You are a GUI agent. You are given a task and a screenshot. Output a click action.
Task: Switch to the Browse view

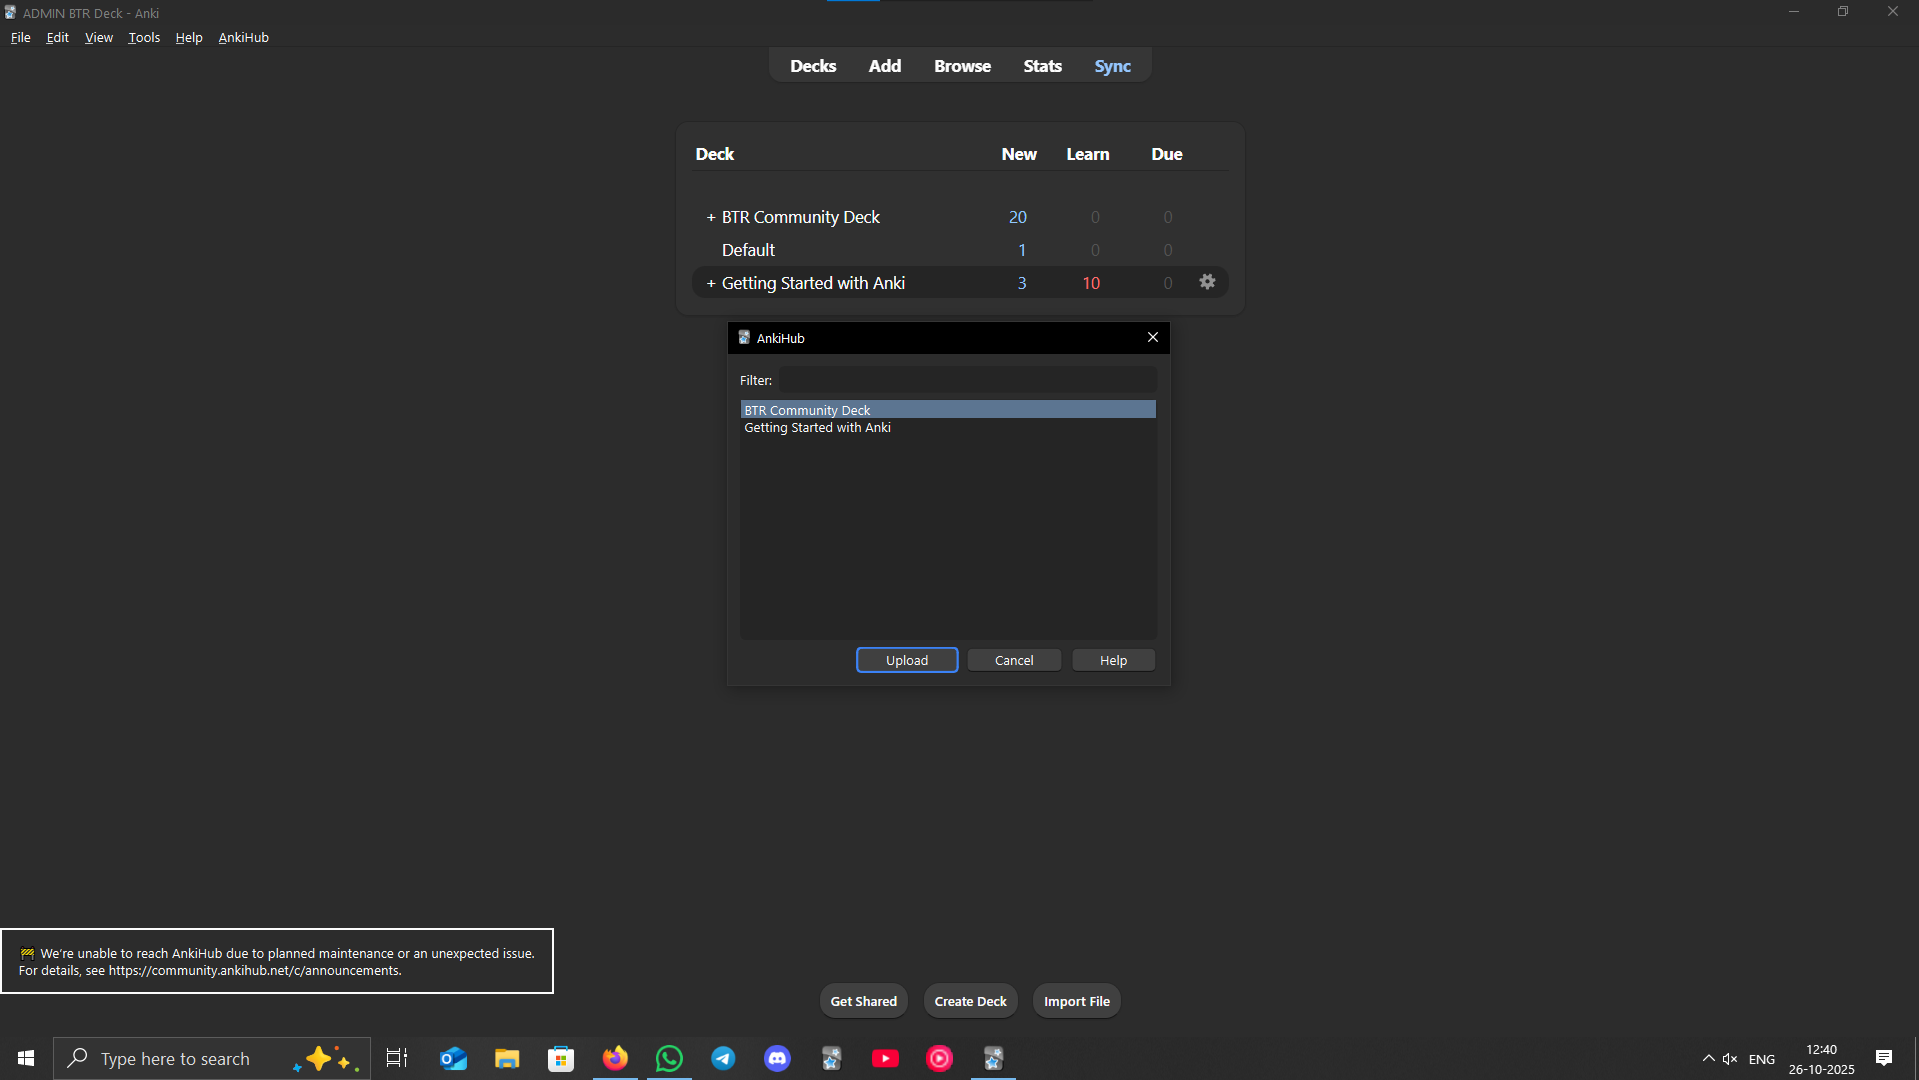tap(962, 66)
